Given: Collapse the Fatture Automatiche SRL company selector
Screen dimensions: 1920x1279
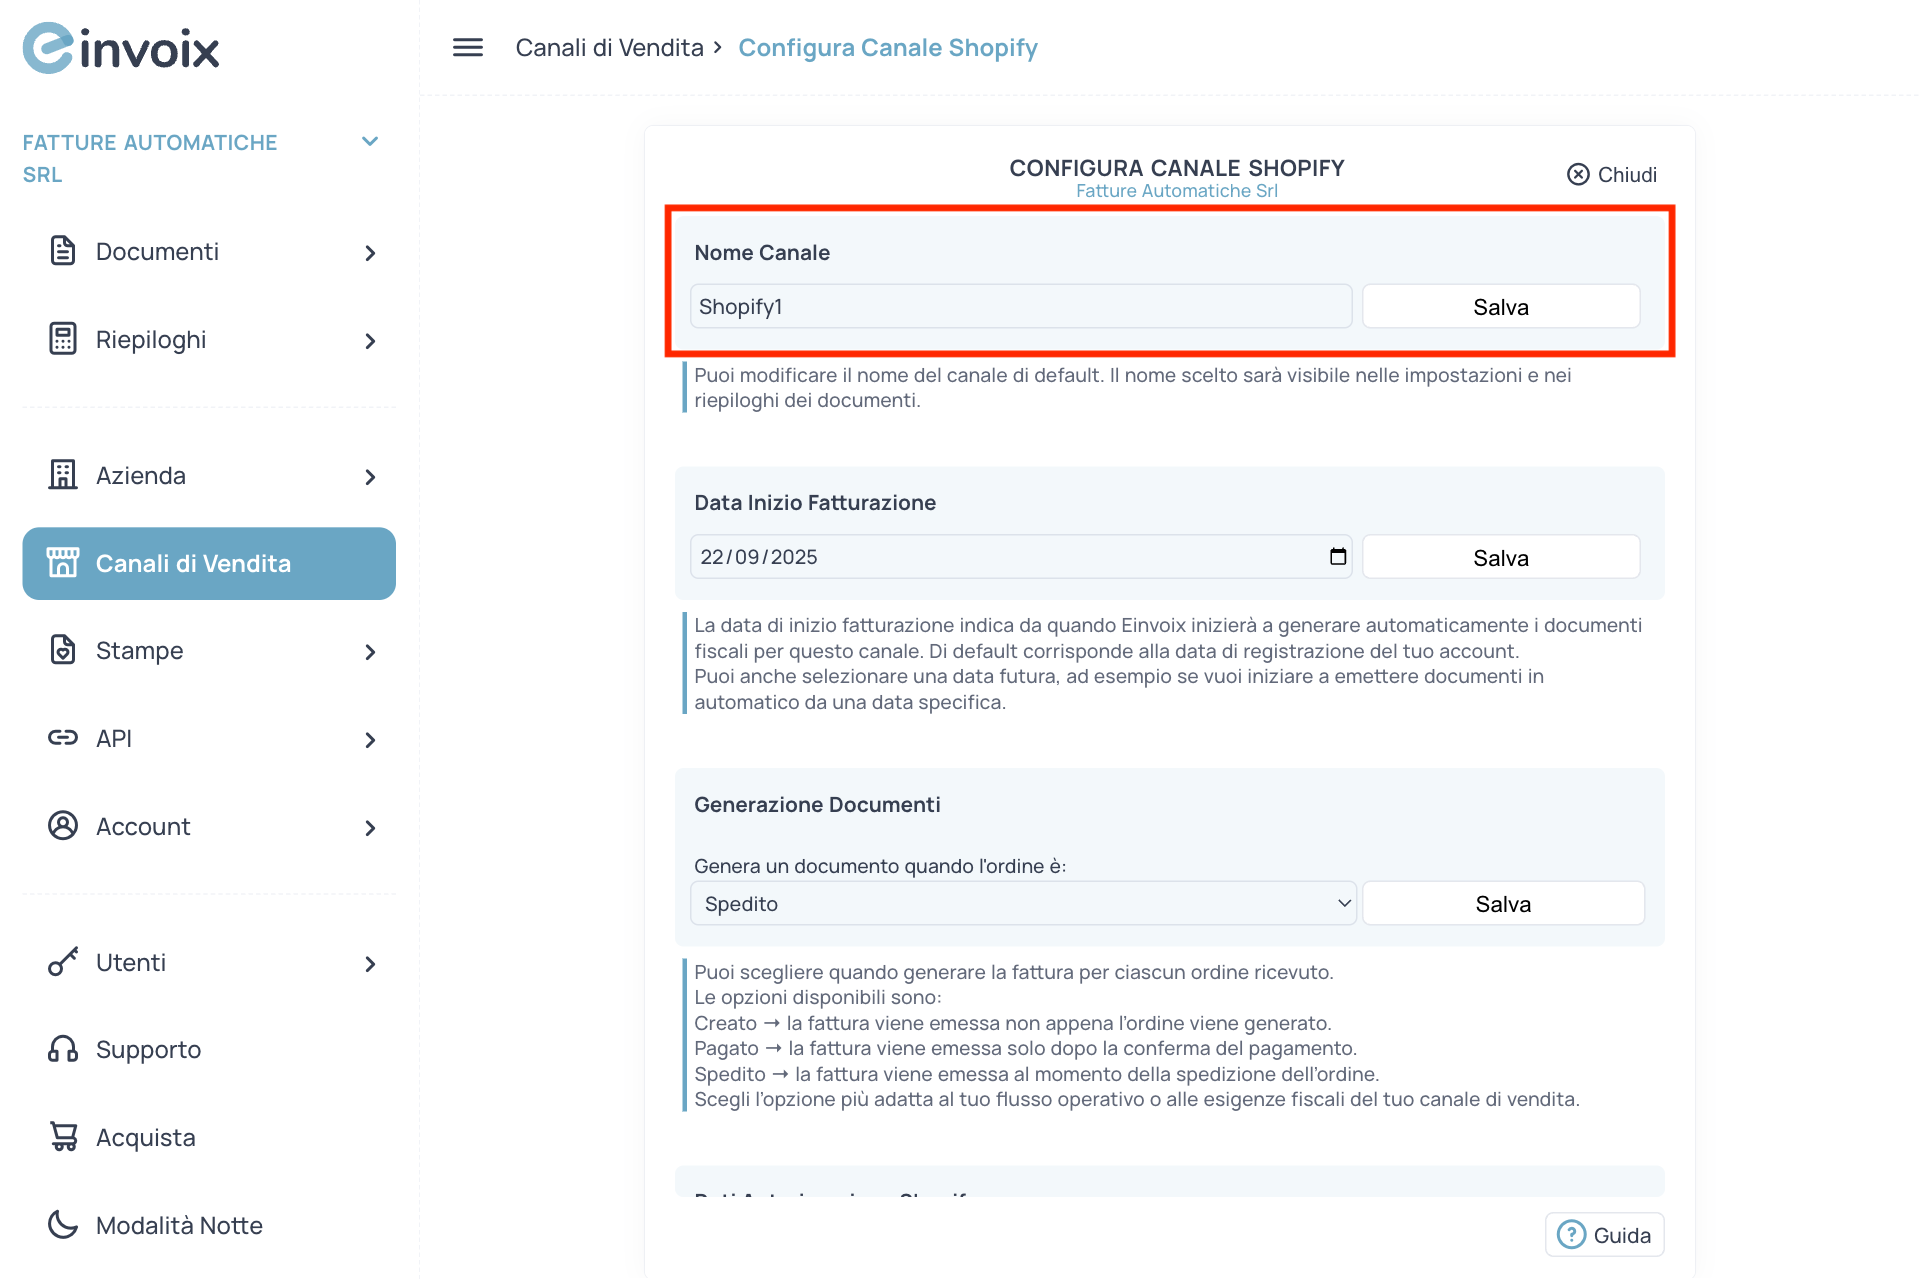Looking at the screenshot, I should [369, 141].
